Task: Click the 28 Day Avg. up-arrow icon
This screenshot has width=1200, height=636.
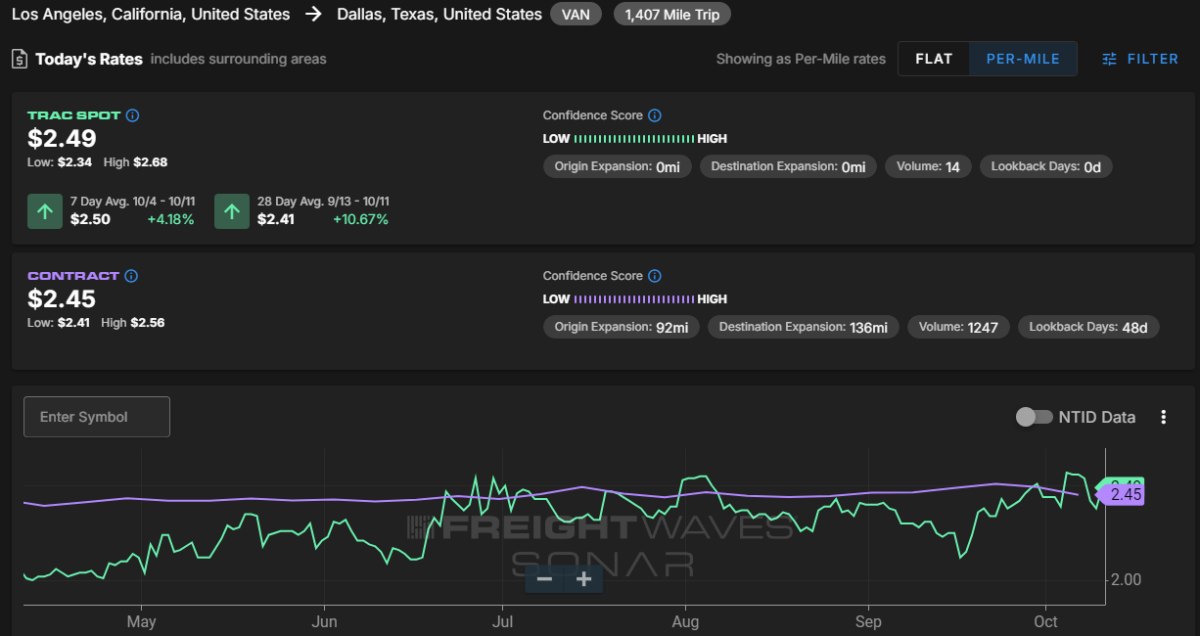Action: [232, 211]
